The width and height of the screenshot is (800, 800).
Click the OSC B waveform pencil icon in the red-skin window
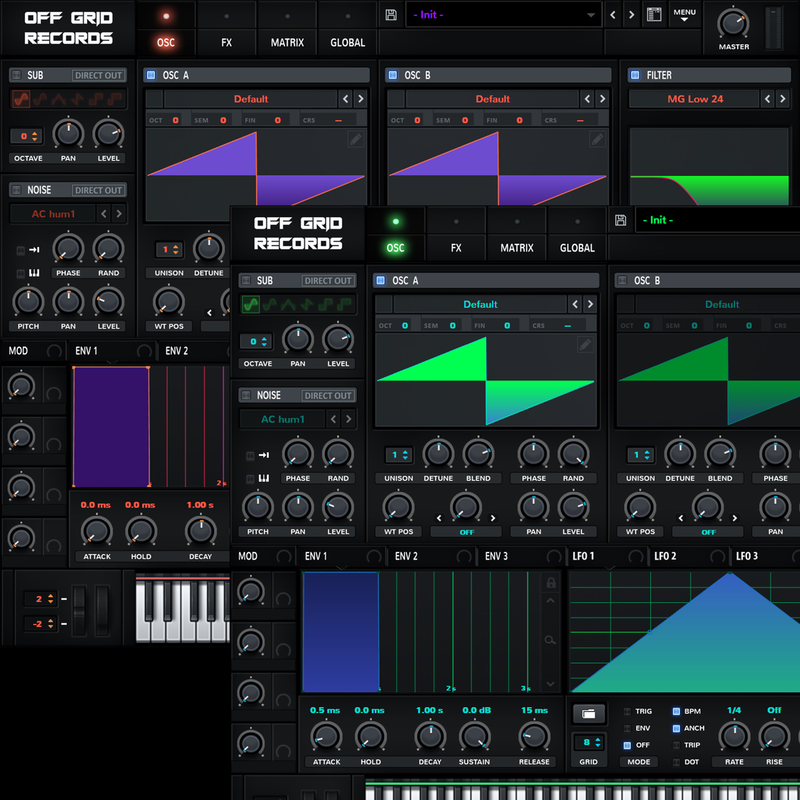[x=597, y=139]
